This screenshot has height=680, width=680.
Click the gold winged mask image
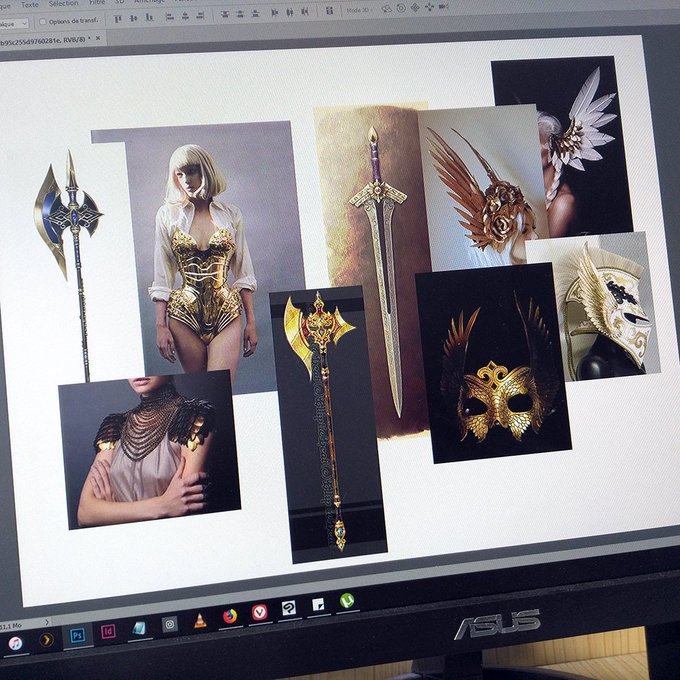(493, 363)
